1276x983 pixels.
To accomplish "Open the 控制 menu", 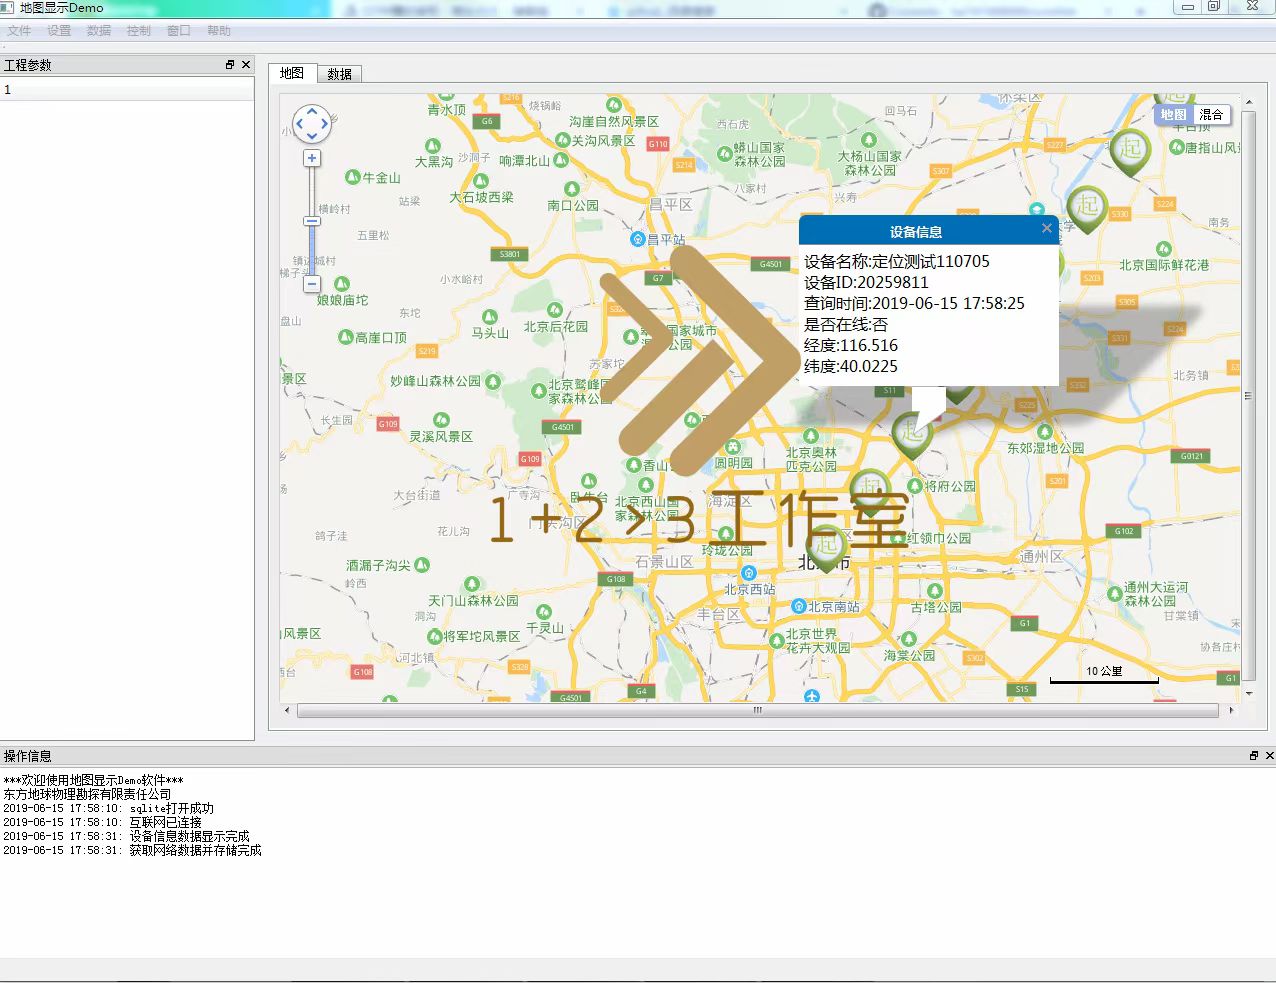I will [x=139, y=31].
